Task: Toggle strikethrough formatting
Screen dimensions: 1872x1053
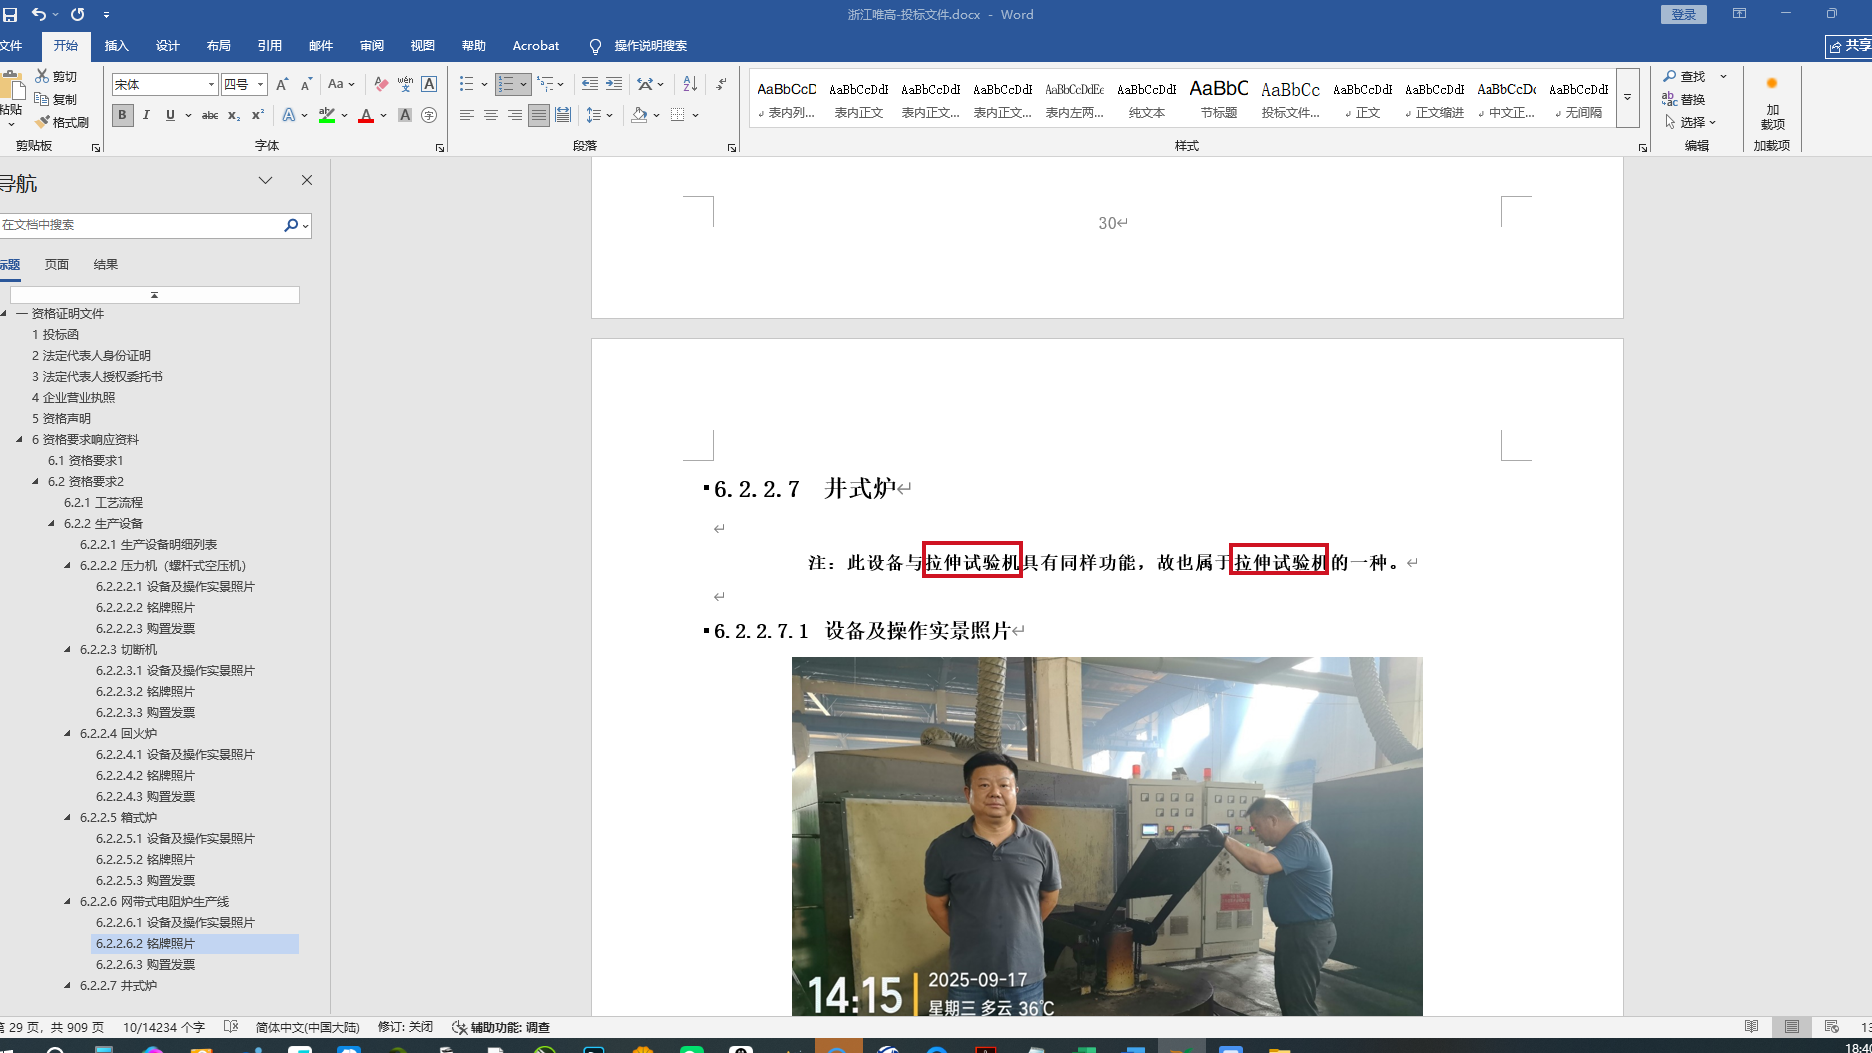Action: 210,115
